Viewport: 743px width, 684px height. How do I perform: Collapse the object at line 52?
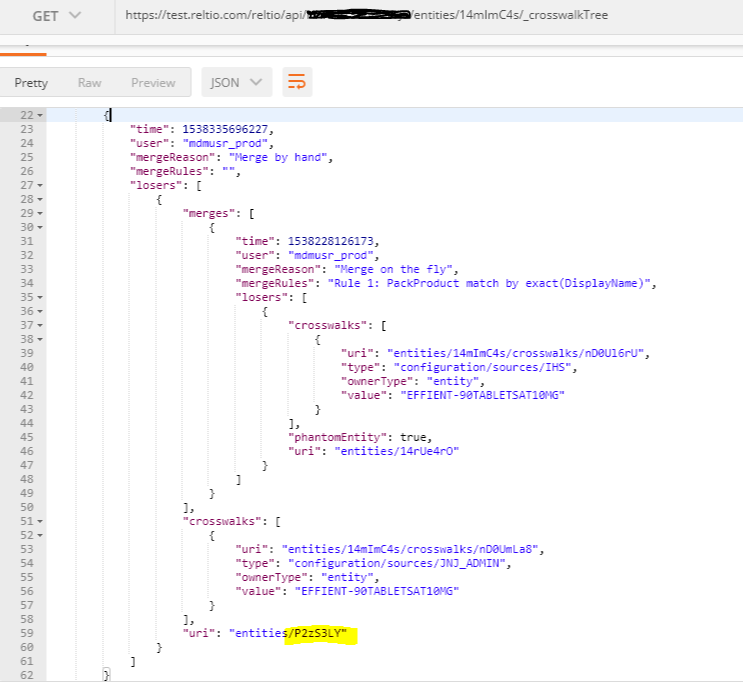tap(40, 535)
